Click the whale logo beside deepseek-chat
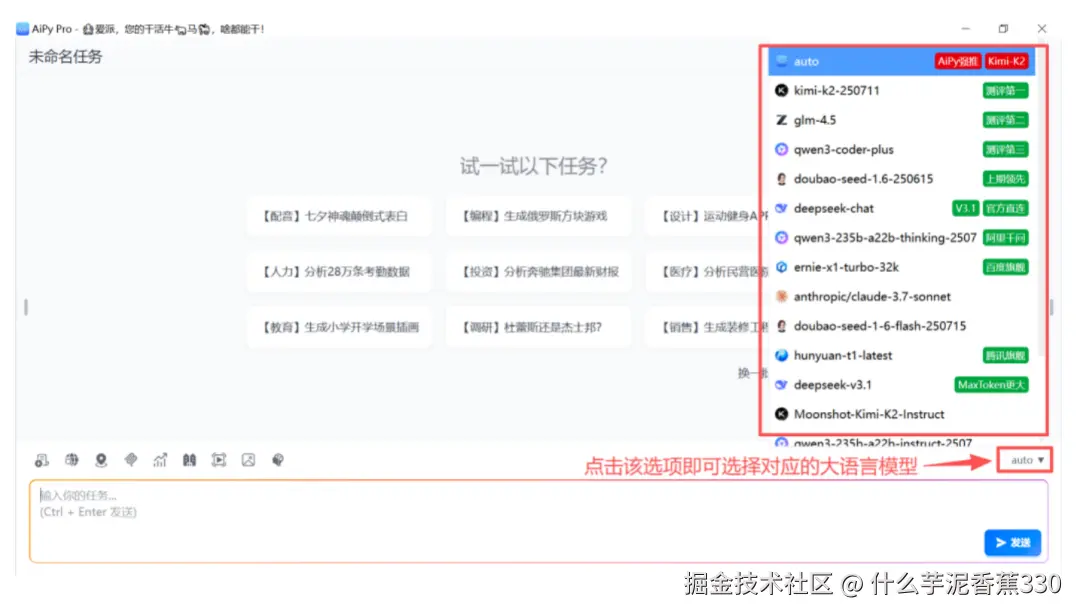 tap(781, 208)
